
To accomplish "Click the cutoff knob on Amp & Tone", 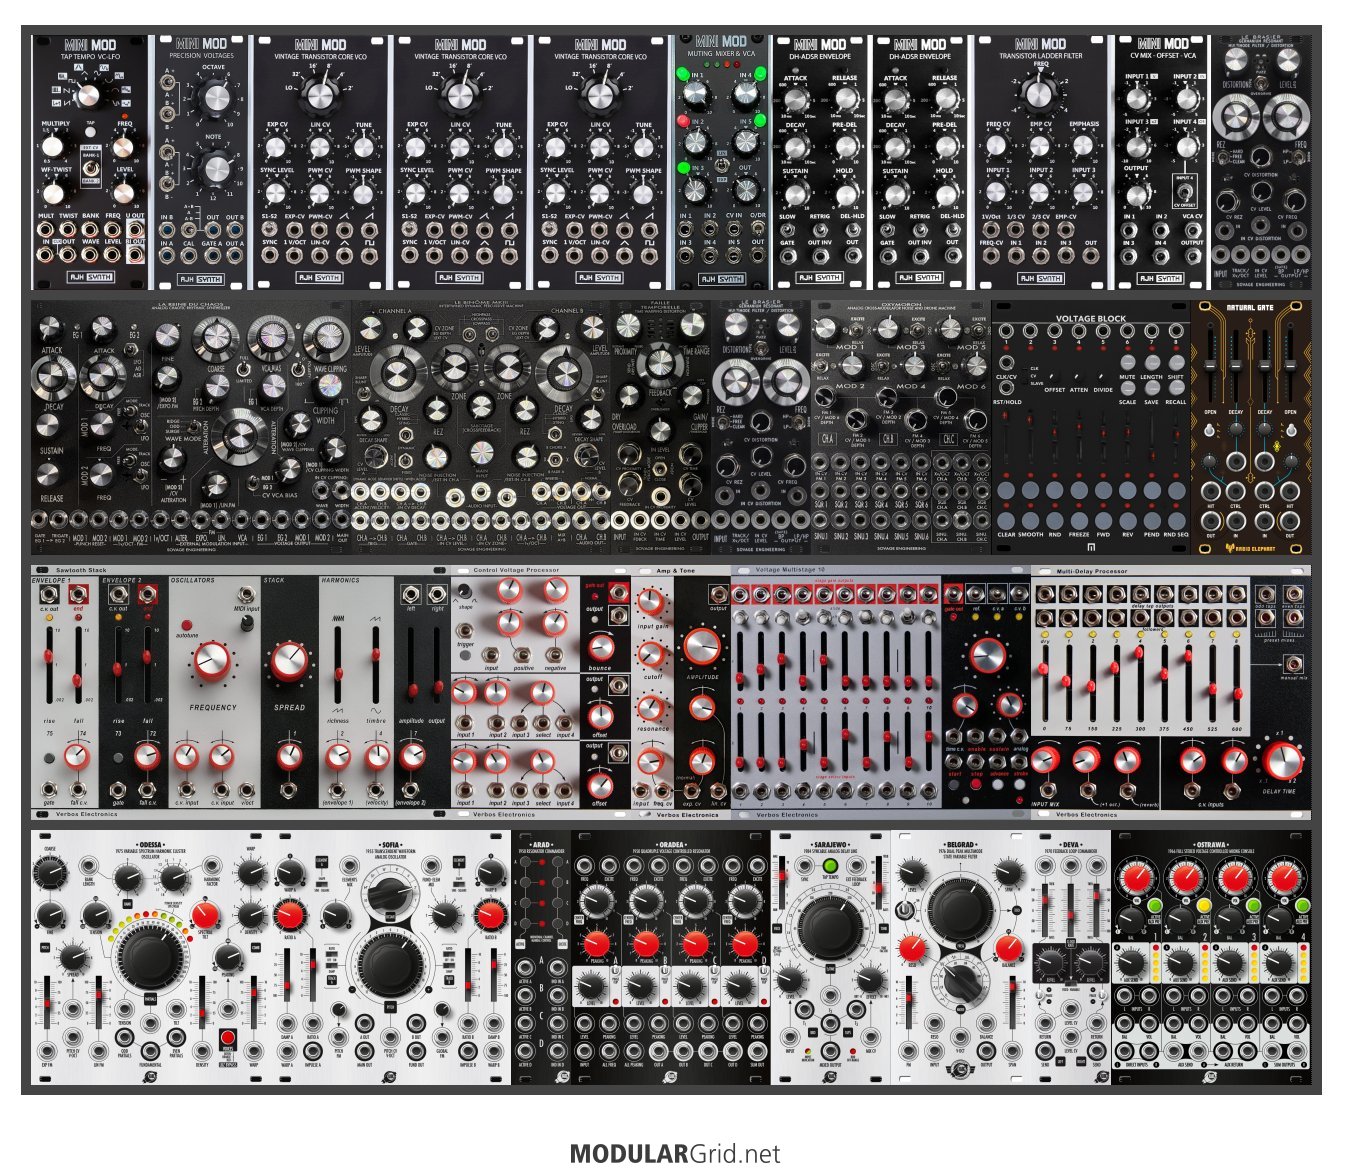I will click(651, 655).
